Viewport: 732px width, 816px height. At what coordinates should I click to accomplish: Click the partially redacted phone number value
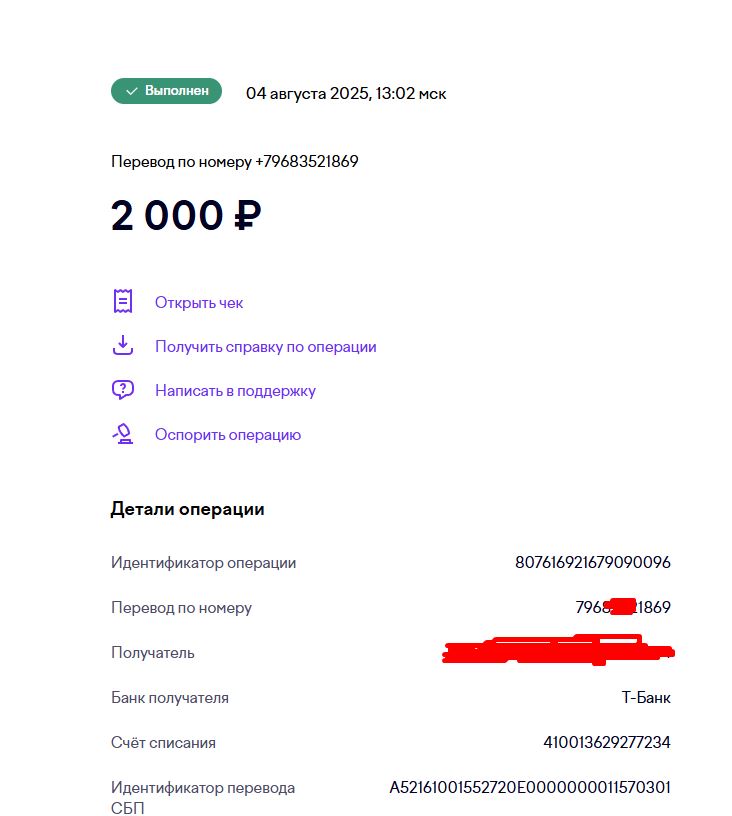[622, 607]
